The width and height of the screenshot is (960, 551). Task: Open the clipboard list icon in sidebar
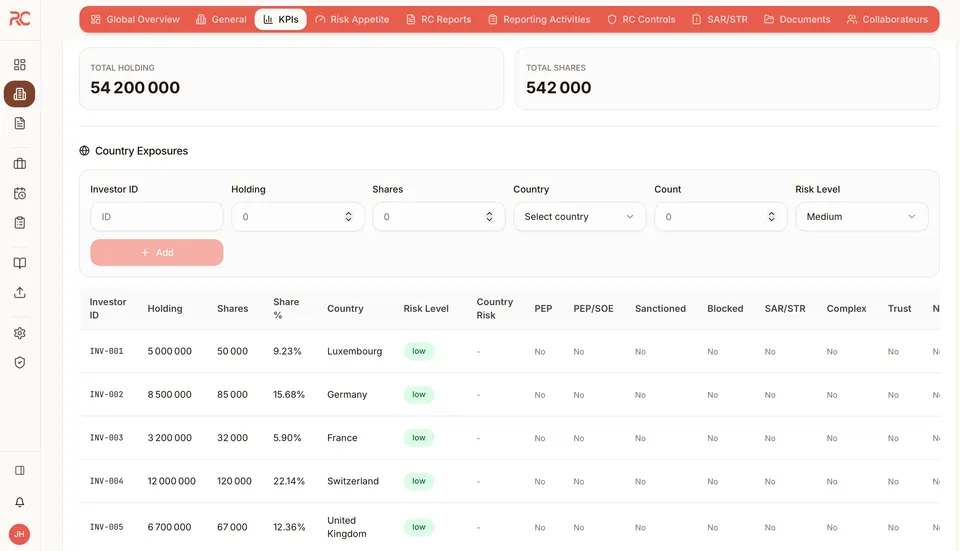tap(20, 222)
